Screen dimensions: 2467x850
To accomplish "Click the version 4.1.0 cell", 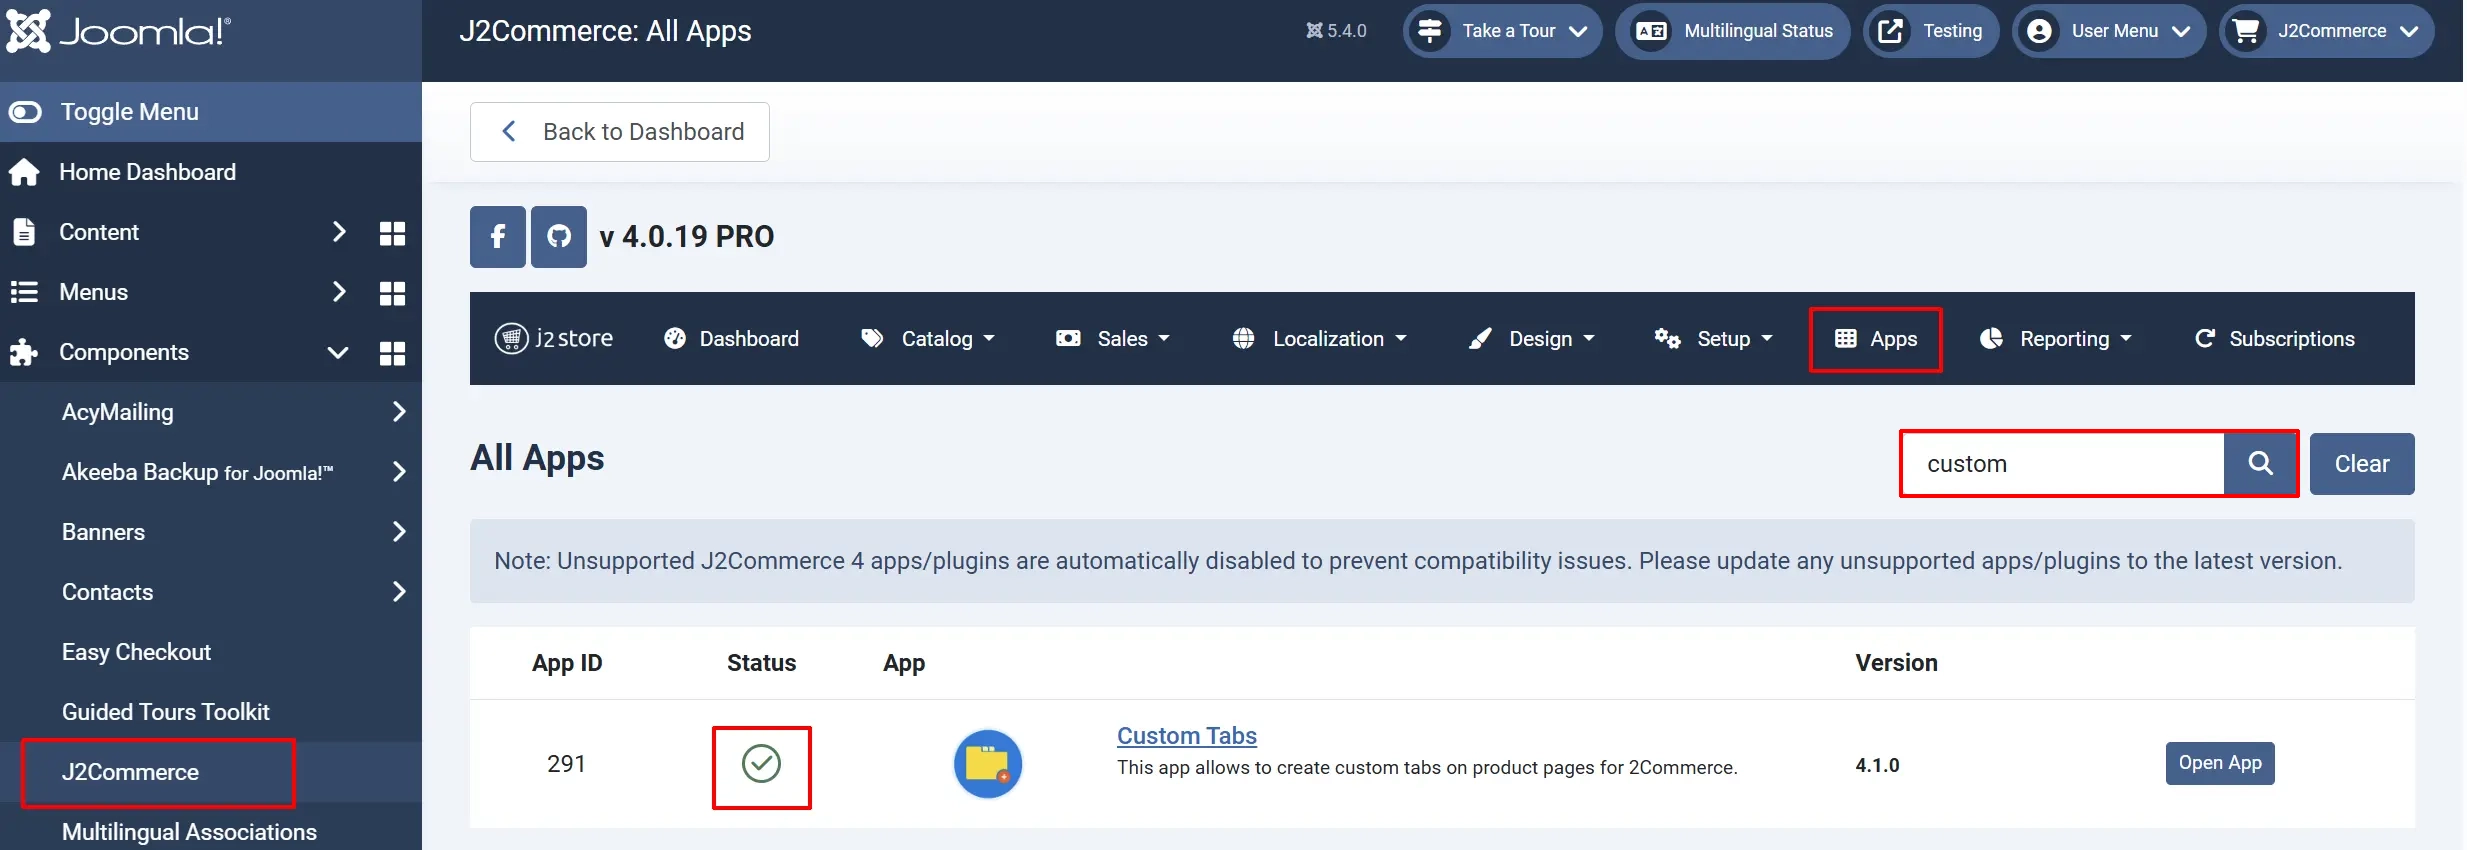I will tap(1877, 765).
